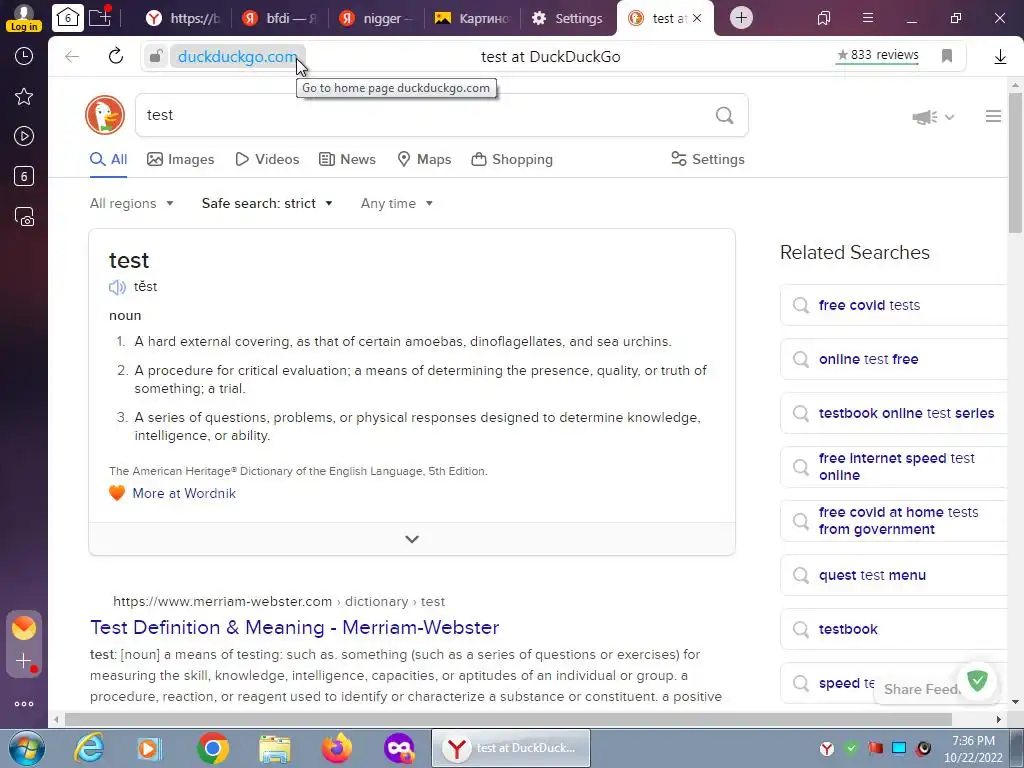Expand the dictionary definition card chevron

(412, 539)
